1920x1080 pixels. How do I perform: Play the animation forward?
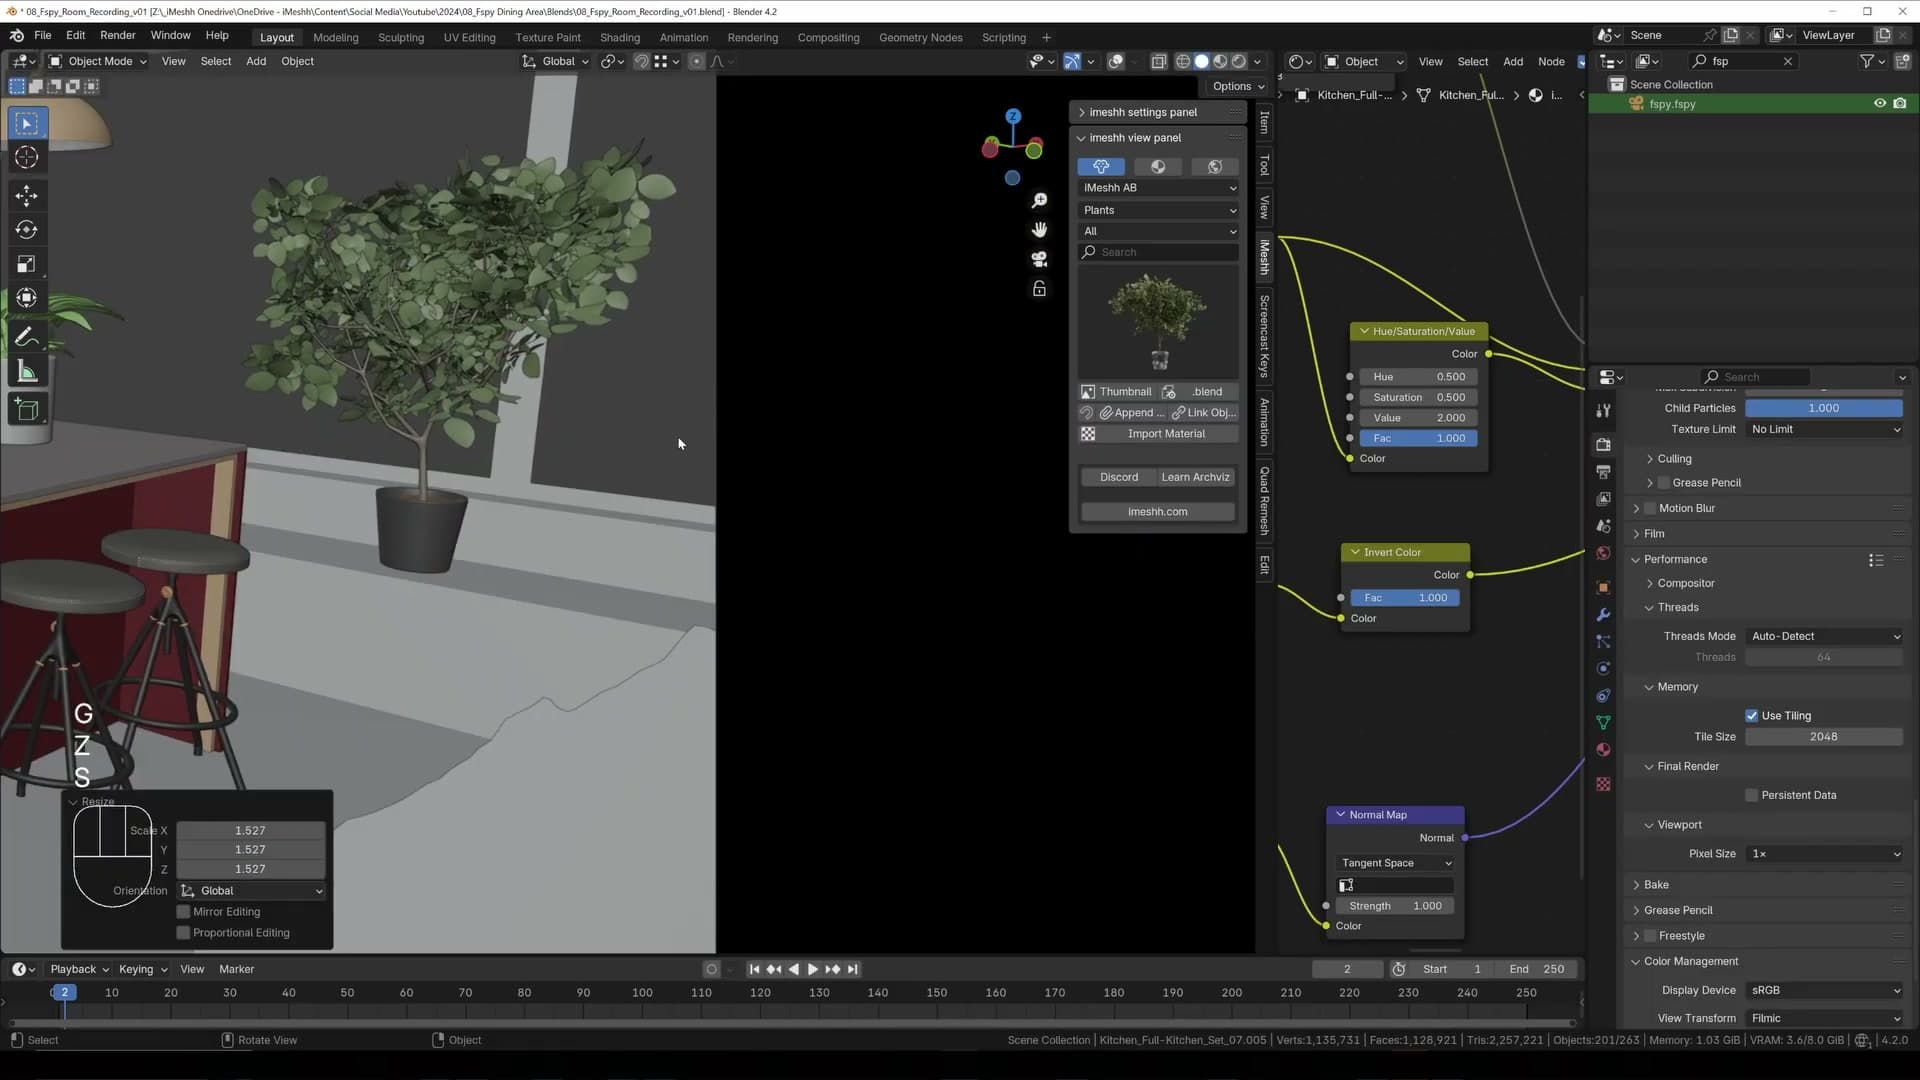[x=813, y=969]
